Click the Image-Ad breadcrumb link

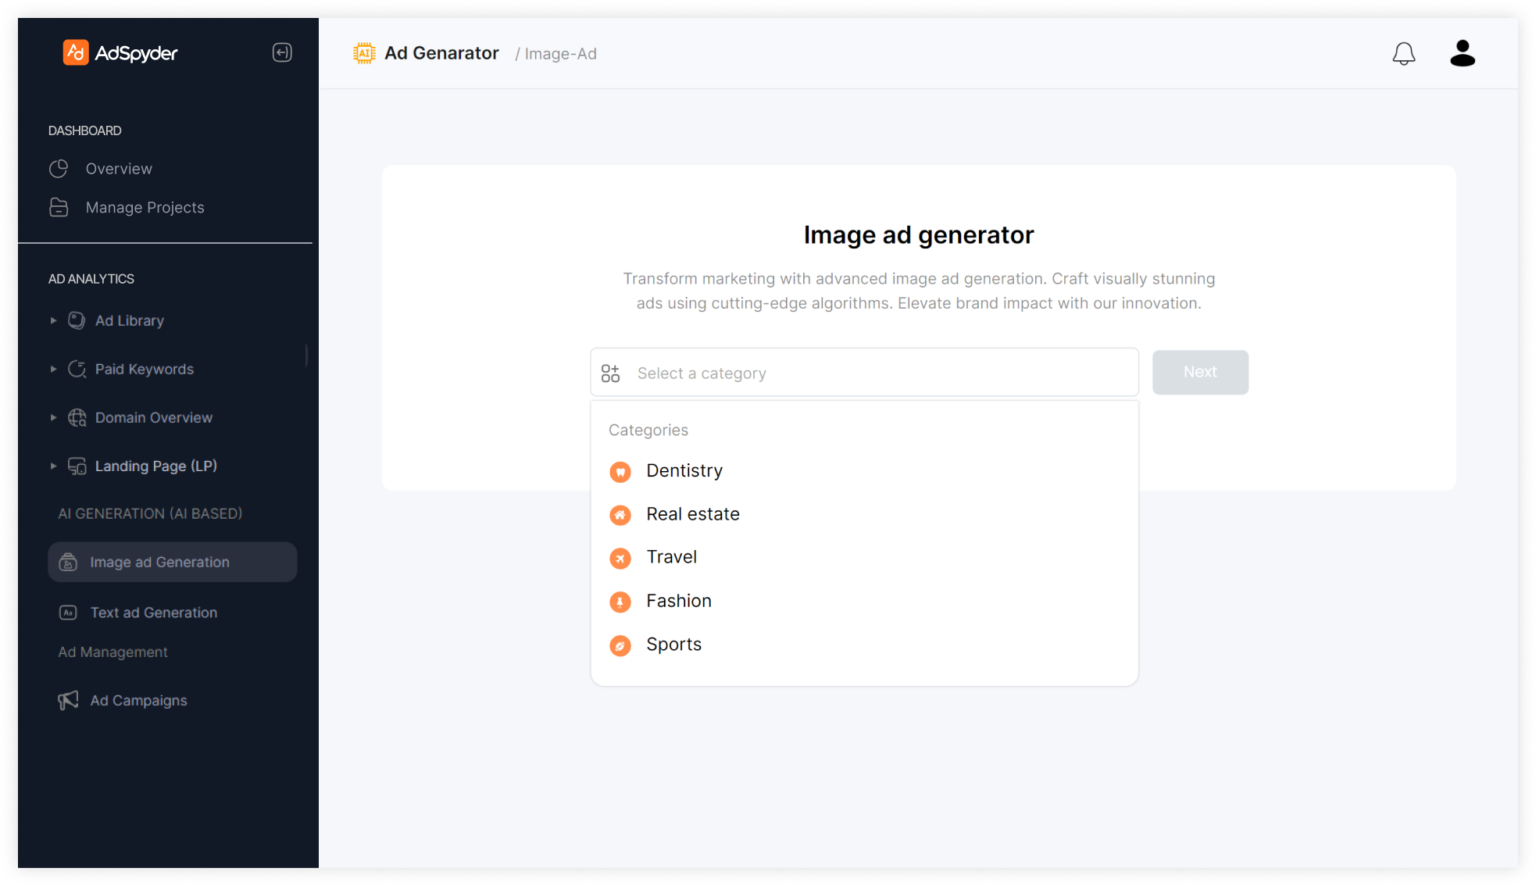[x=560, y=54]
